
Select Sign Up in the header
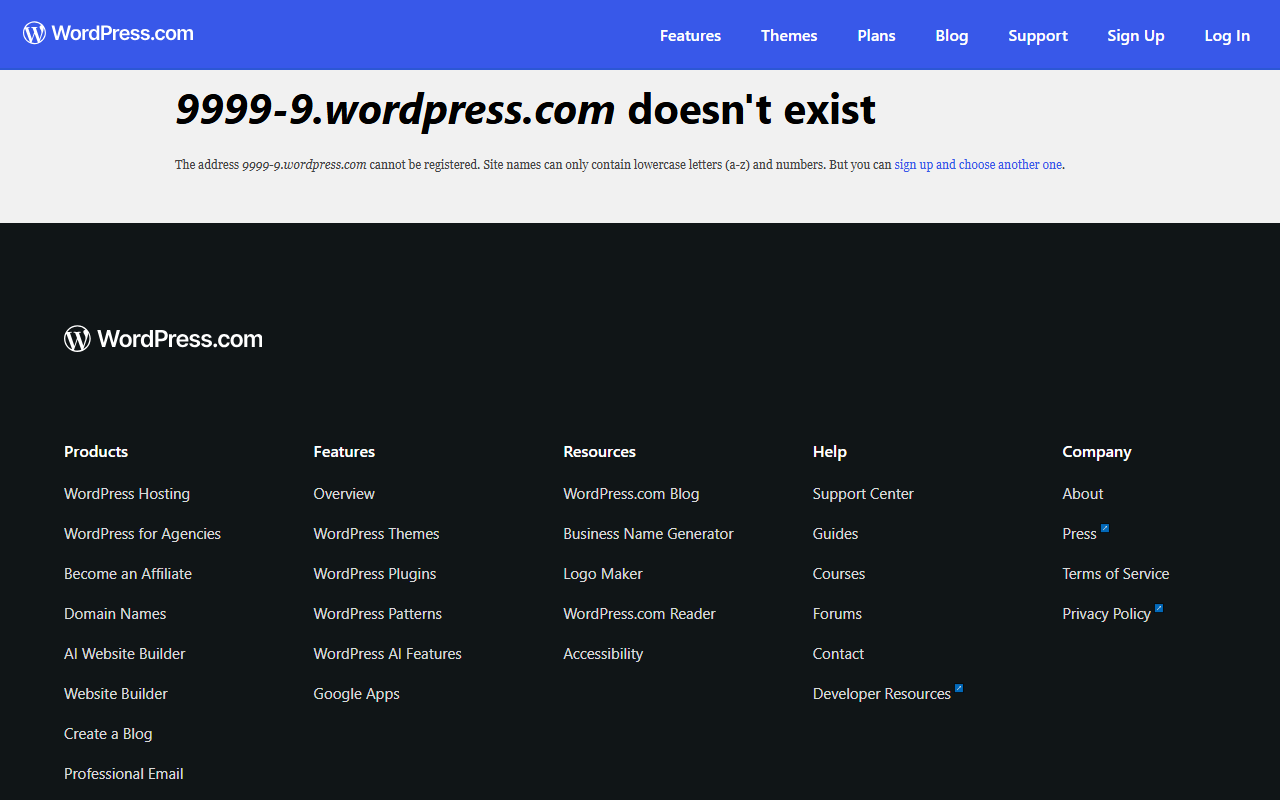click(1136, 35)
